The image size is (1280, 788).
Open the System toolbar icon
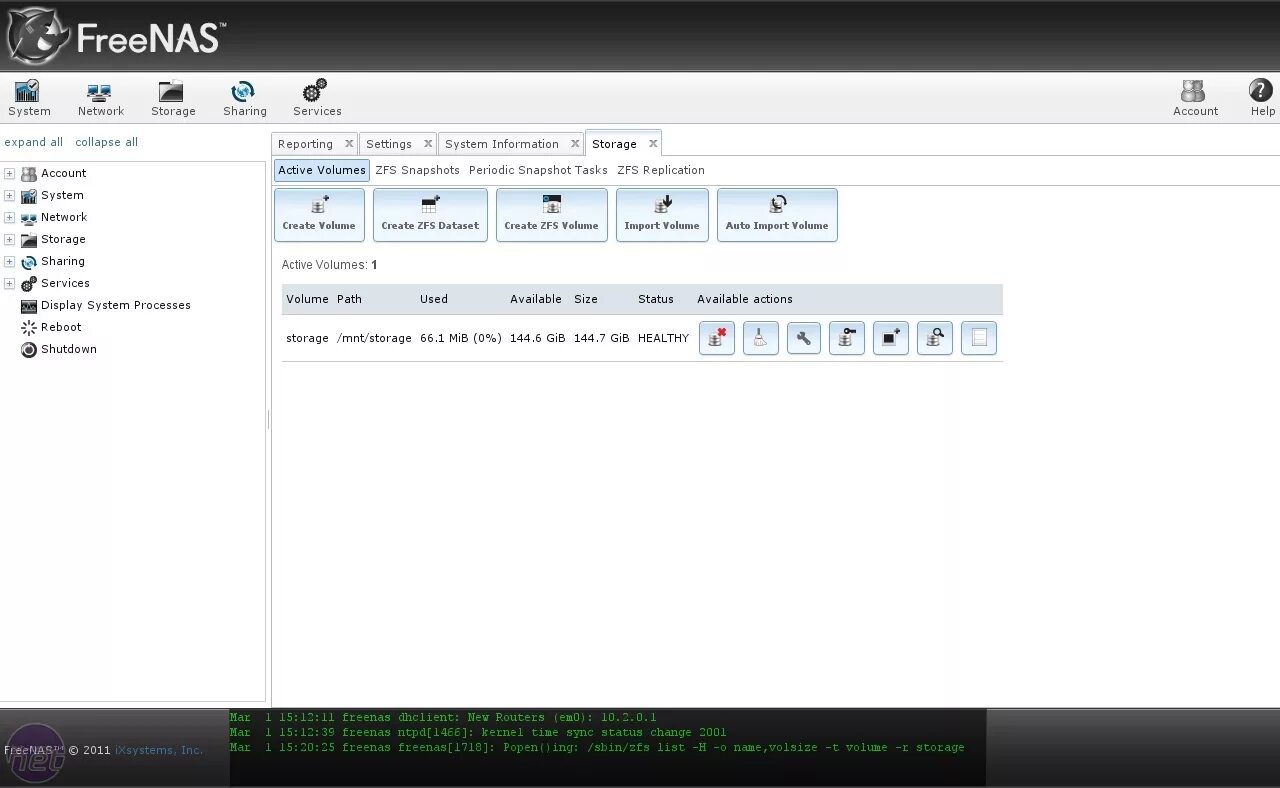[x=29, y=98]
